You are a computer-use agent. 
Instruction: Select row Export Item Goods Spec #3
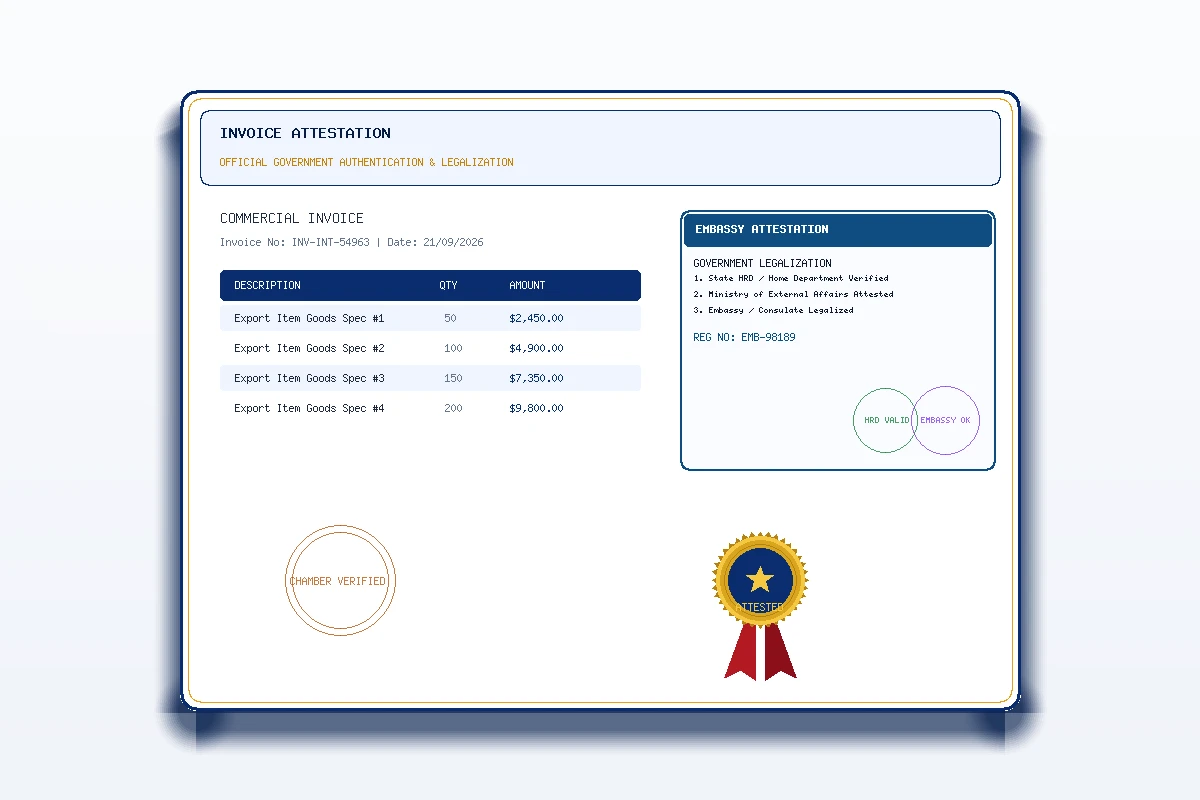click(430, 378)
